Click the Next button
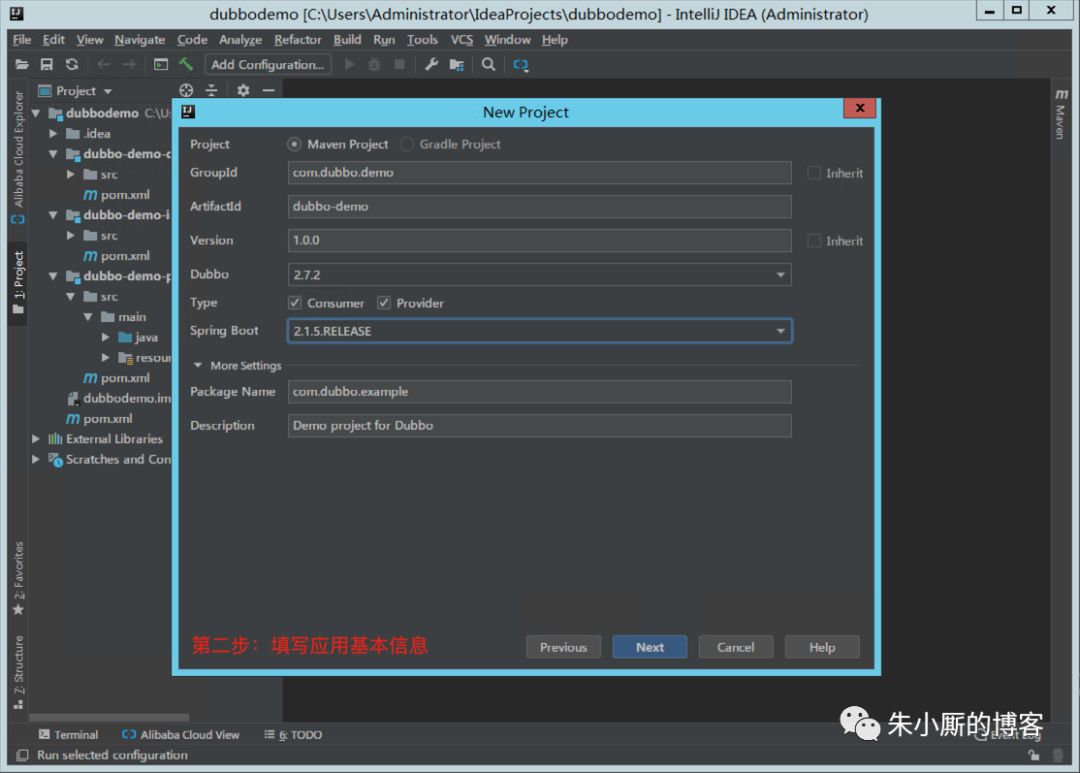 649,647
